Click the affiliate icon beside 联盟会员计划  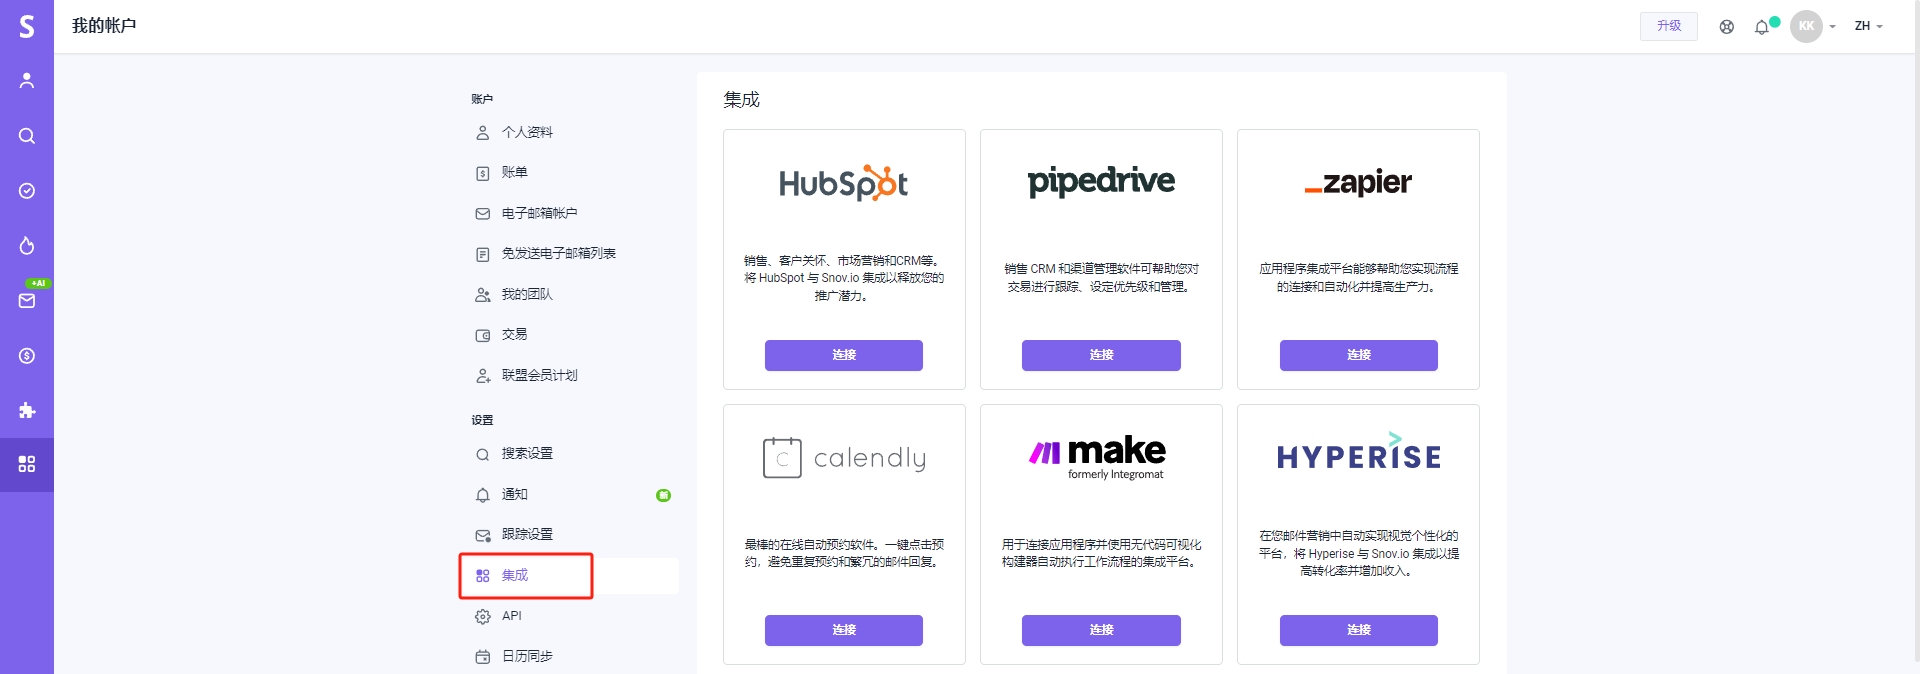point(482,376)
